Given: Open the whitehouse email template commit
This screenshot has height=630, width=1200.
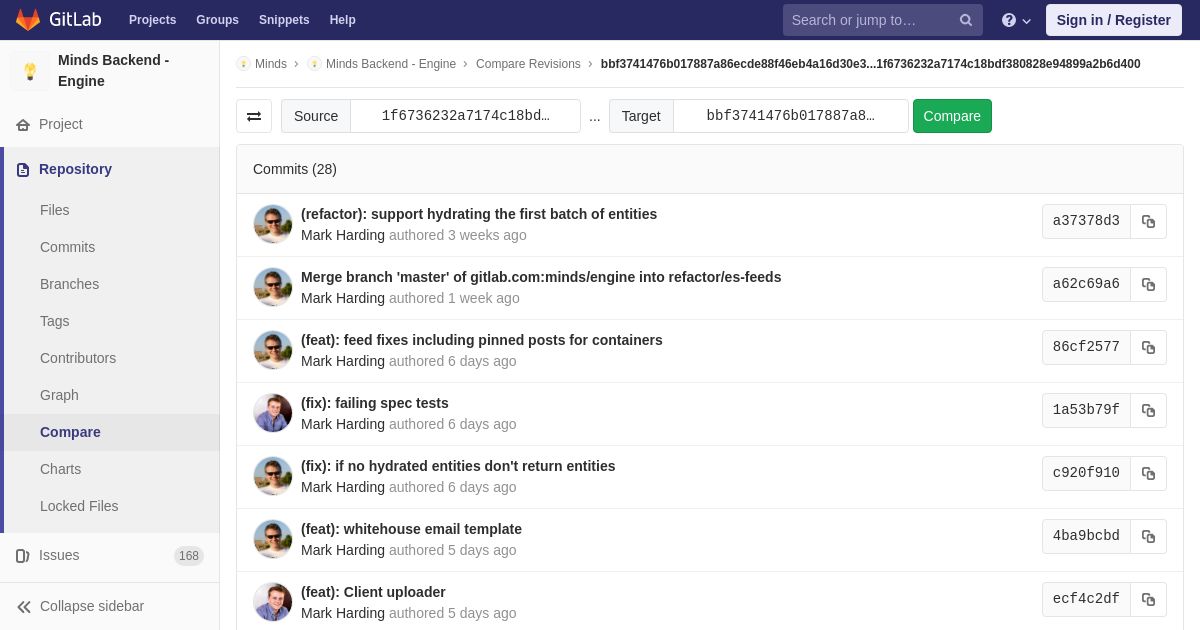Looking at the screenshot, I should (x=411, y=529).
